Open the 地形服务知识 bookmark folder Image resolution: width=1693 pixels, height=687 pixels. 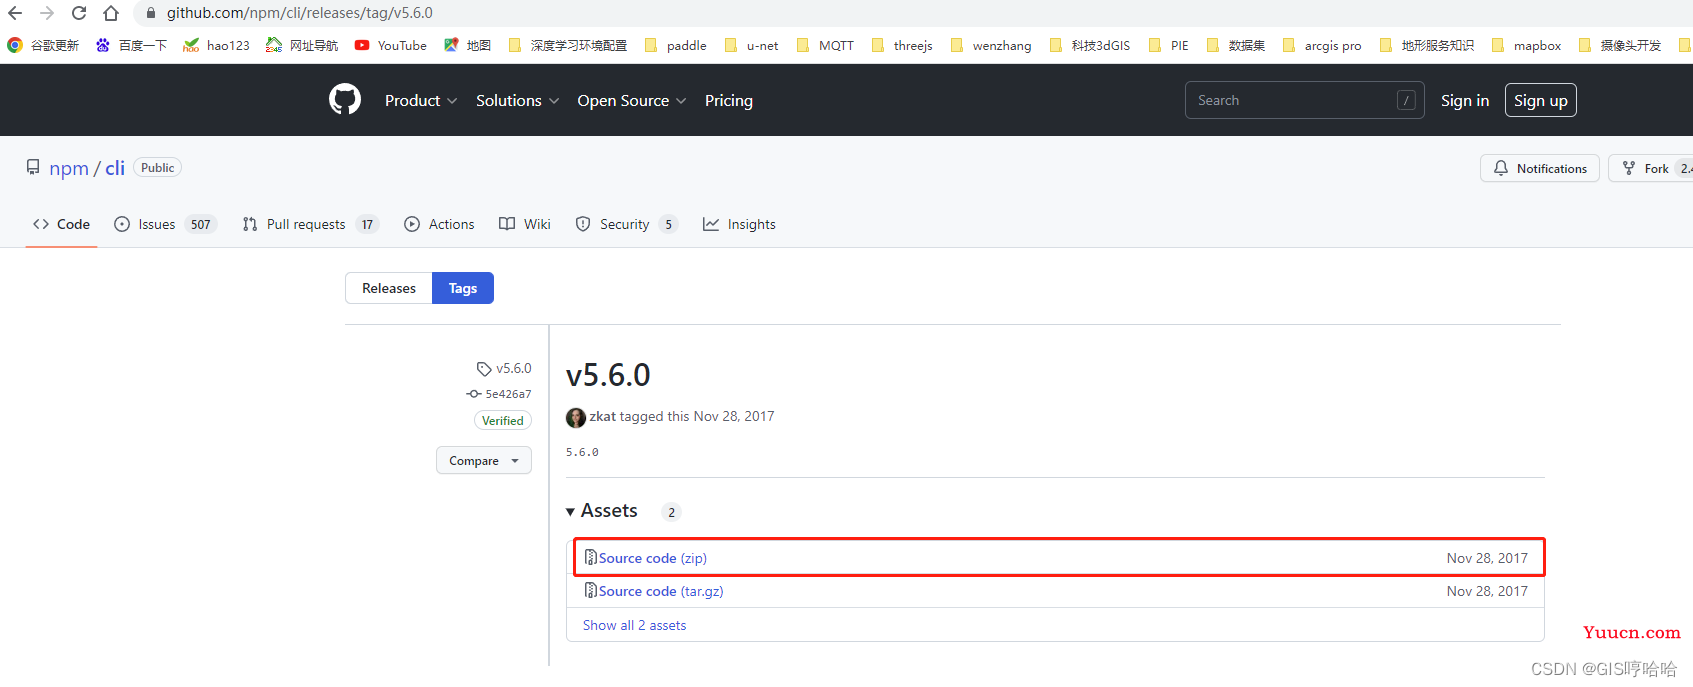1427,45
